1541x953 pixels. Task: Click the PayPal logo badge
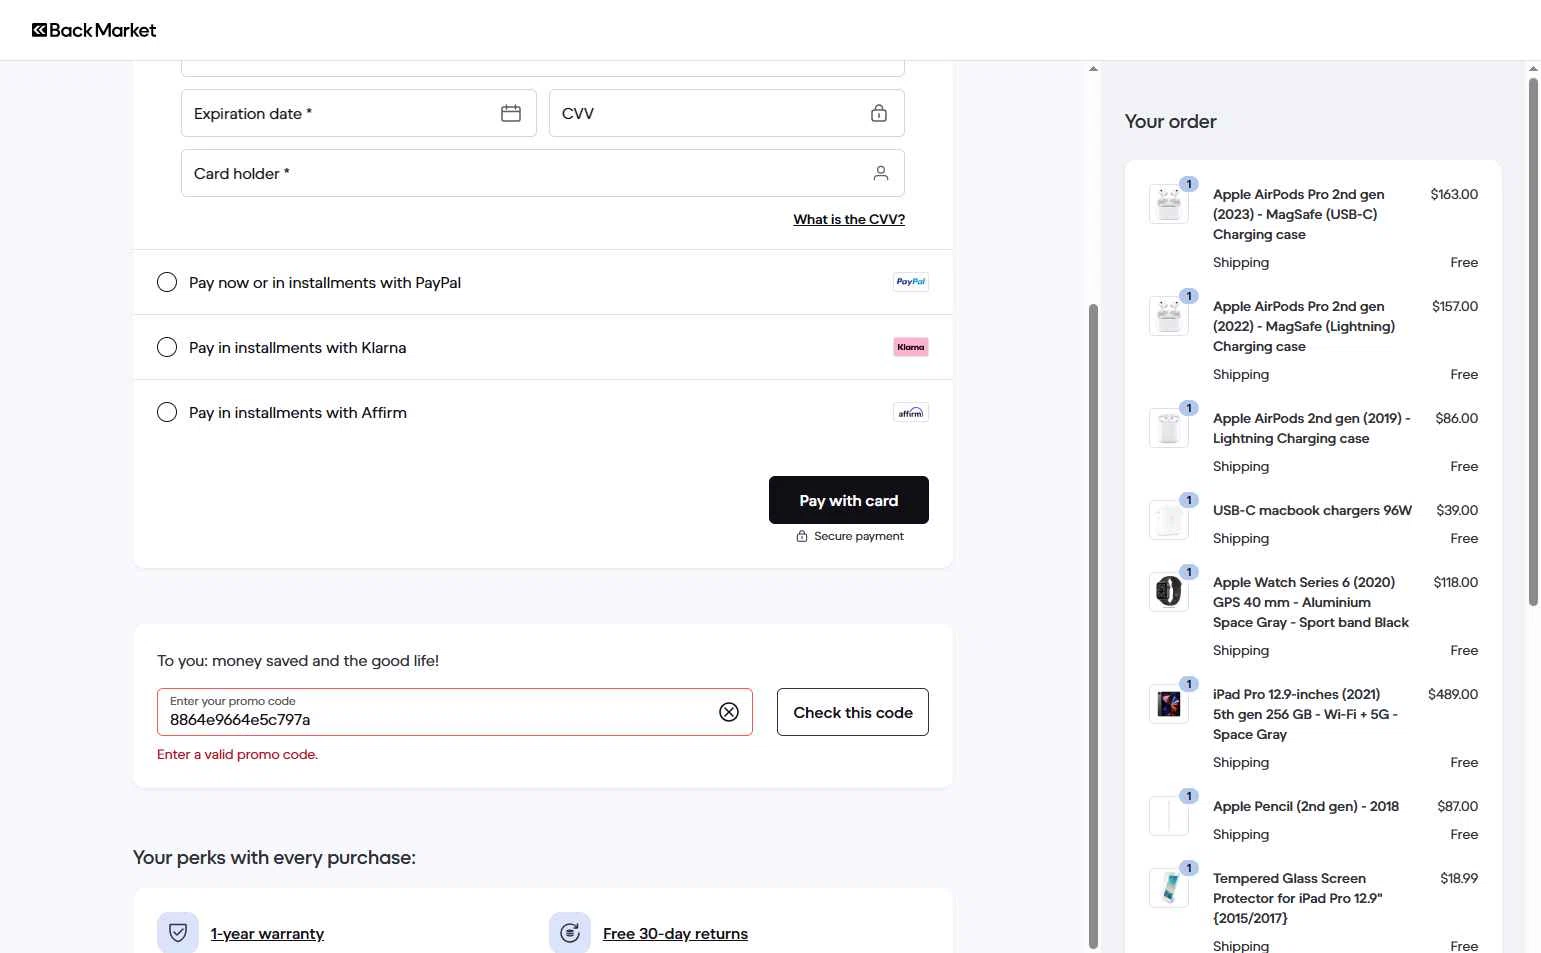click(x=911, y=282)
